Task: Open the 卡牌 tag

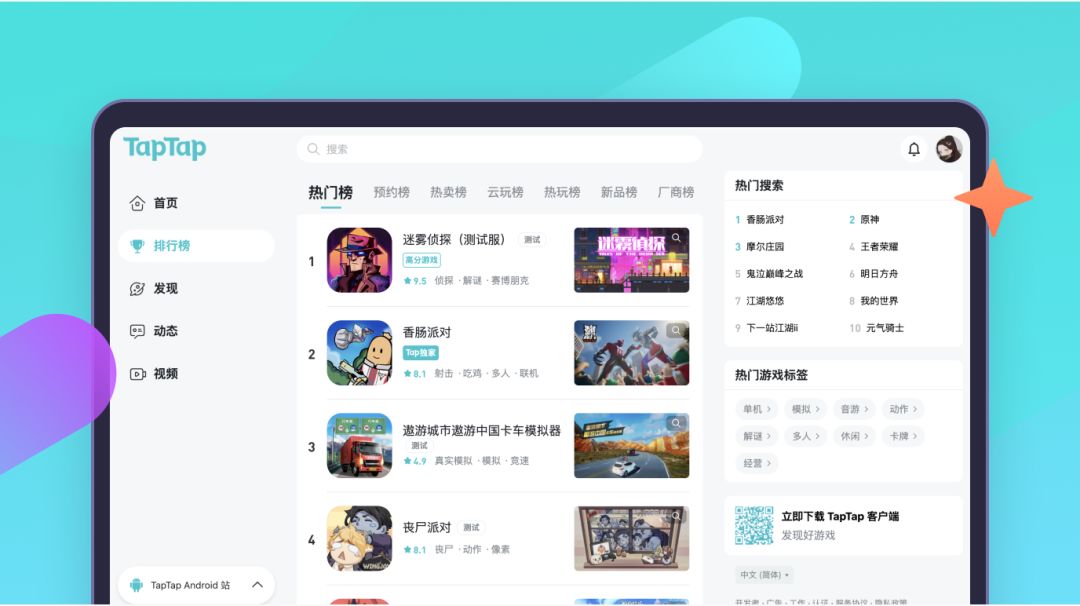Action: (903, 436)
